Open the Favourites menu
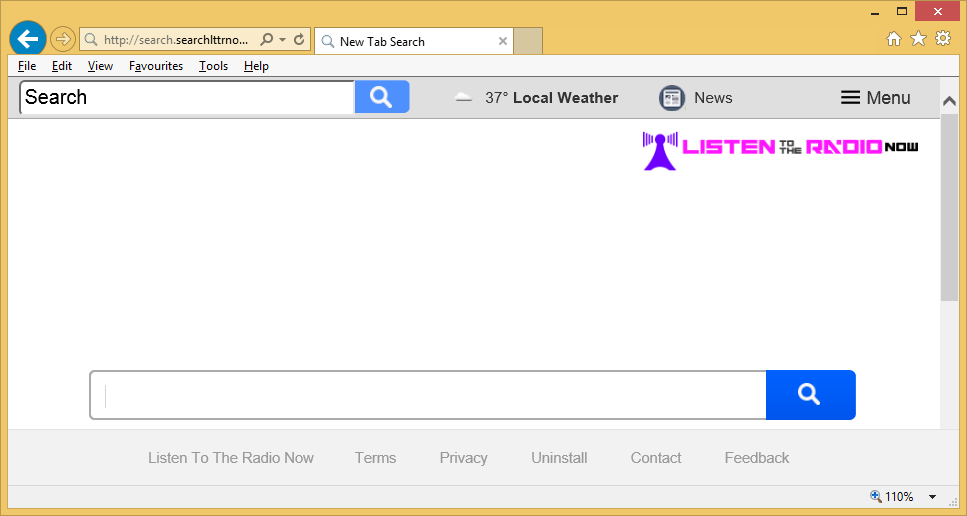 pos(156,66)
